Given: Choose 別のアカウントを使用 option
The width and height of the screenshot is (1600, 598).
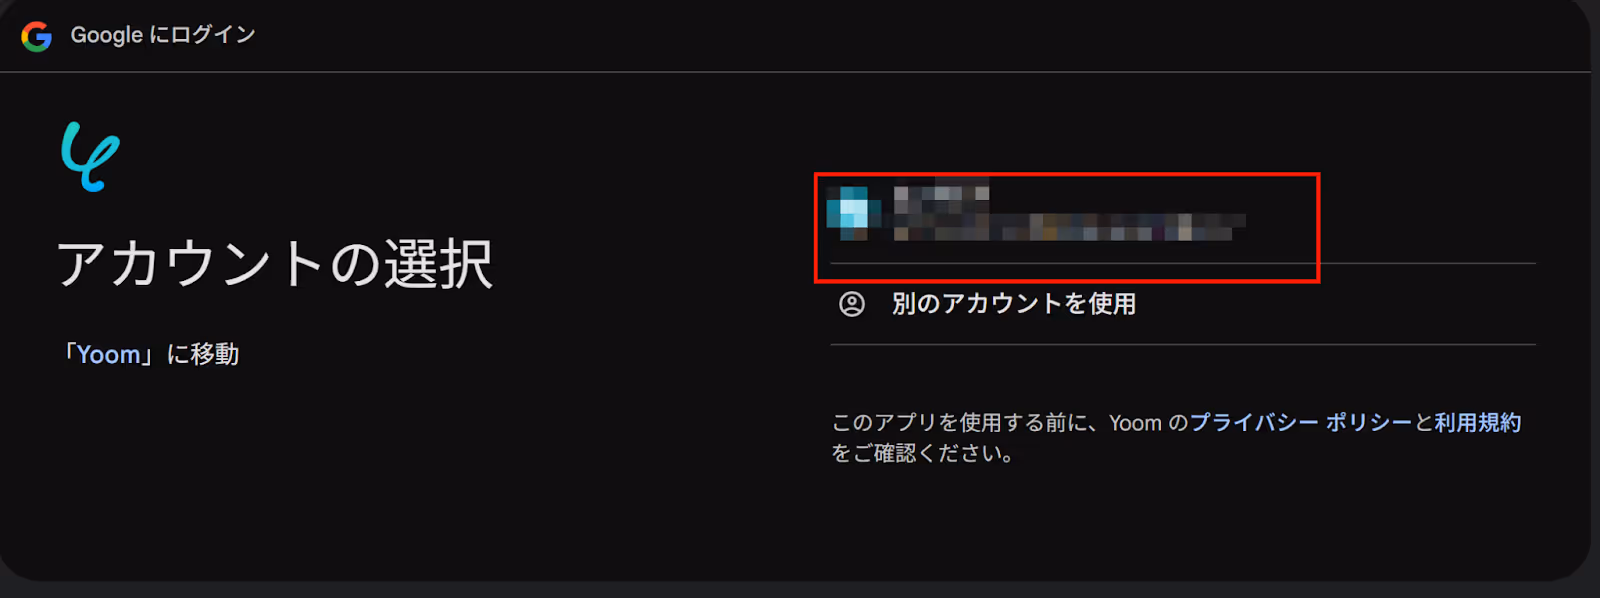Looking at the screenshot, I should coord(1182,304).
